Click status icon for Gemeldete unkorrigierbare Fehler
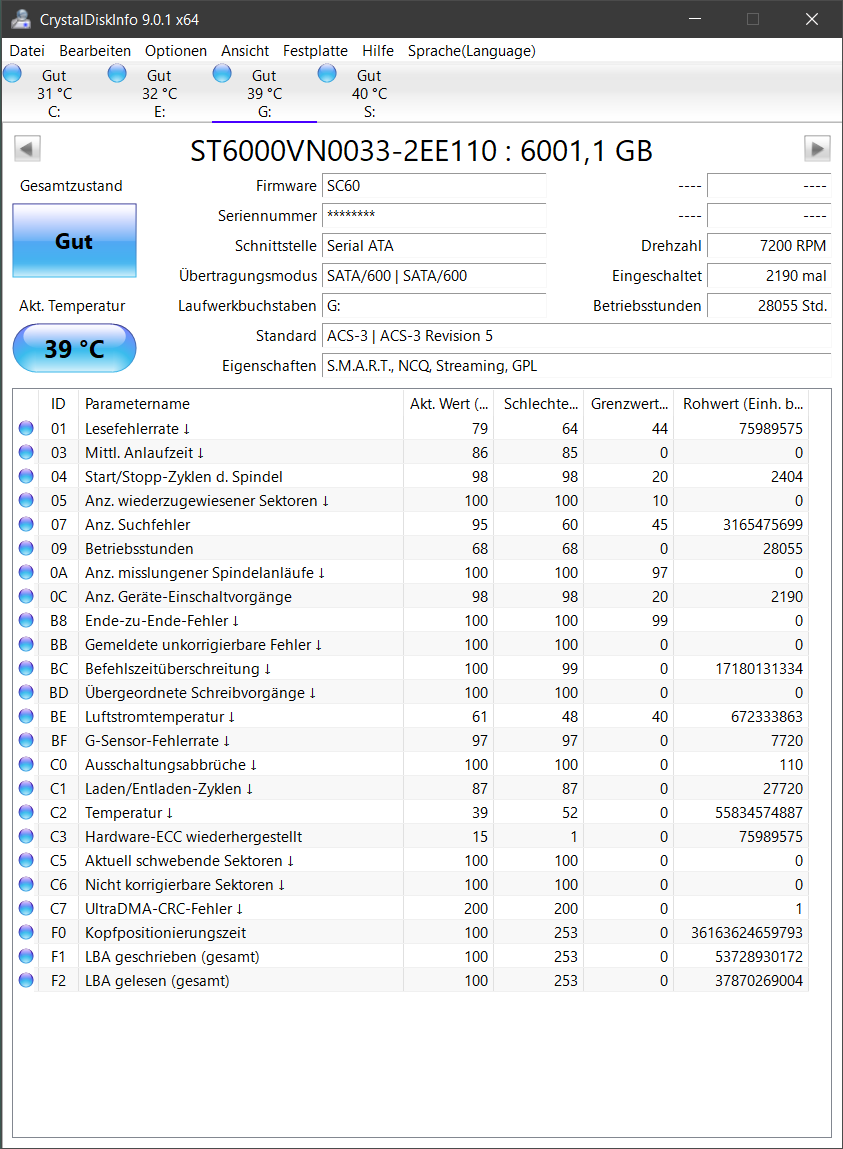The width and height of the screenshot is (843, 1149). pos(26,644)
